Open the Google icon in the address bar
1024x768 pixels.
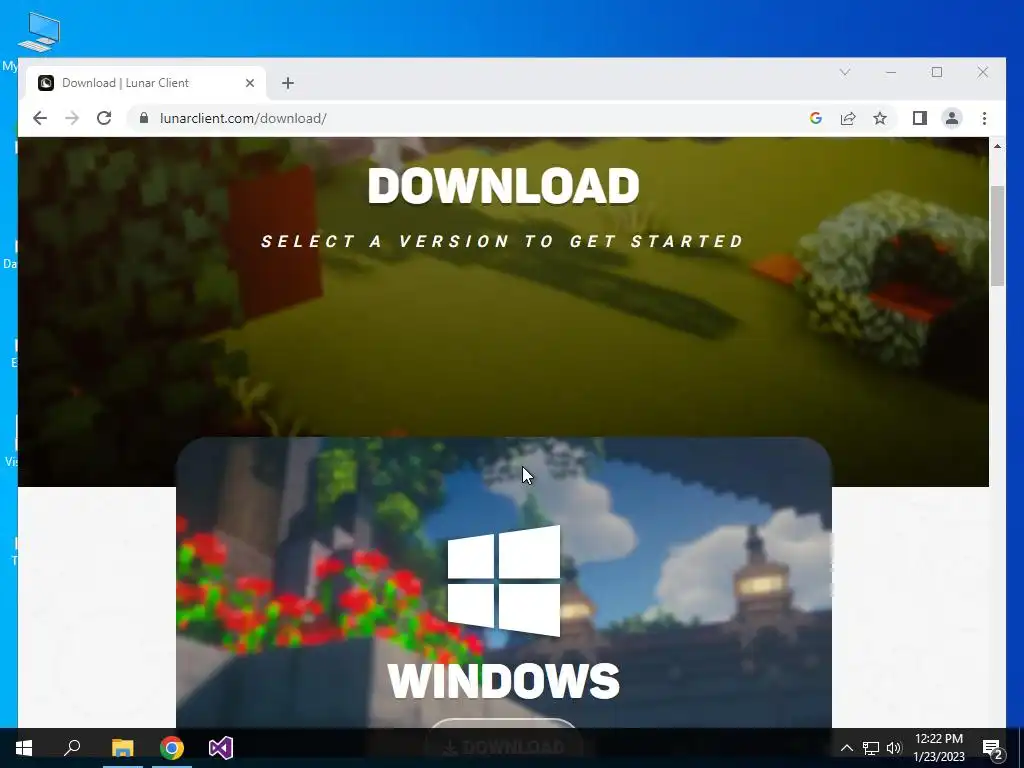pos(816,118)
